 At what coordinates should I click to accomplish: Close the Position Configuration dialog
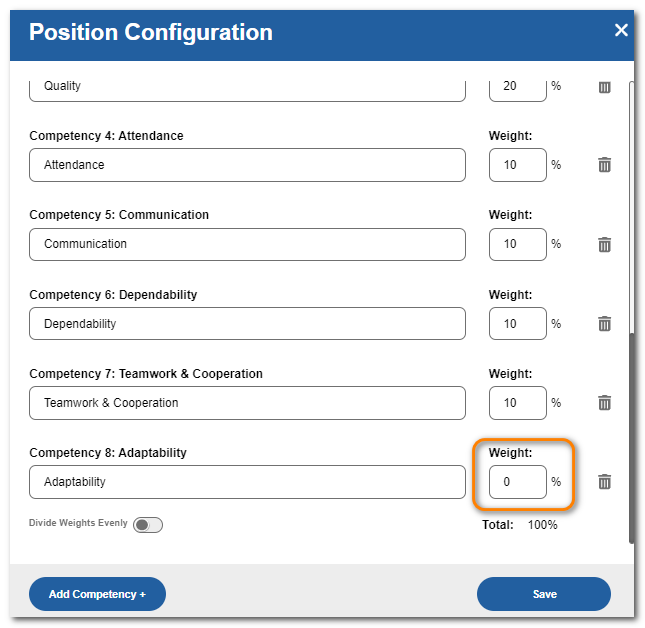click(621, 31)
